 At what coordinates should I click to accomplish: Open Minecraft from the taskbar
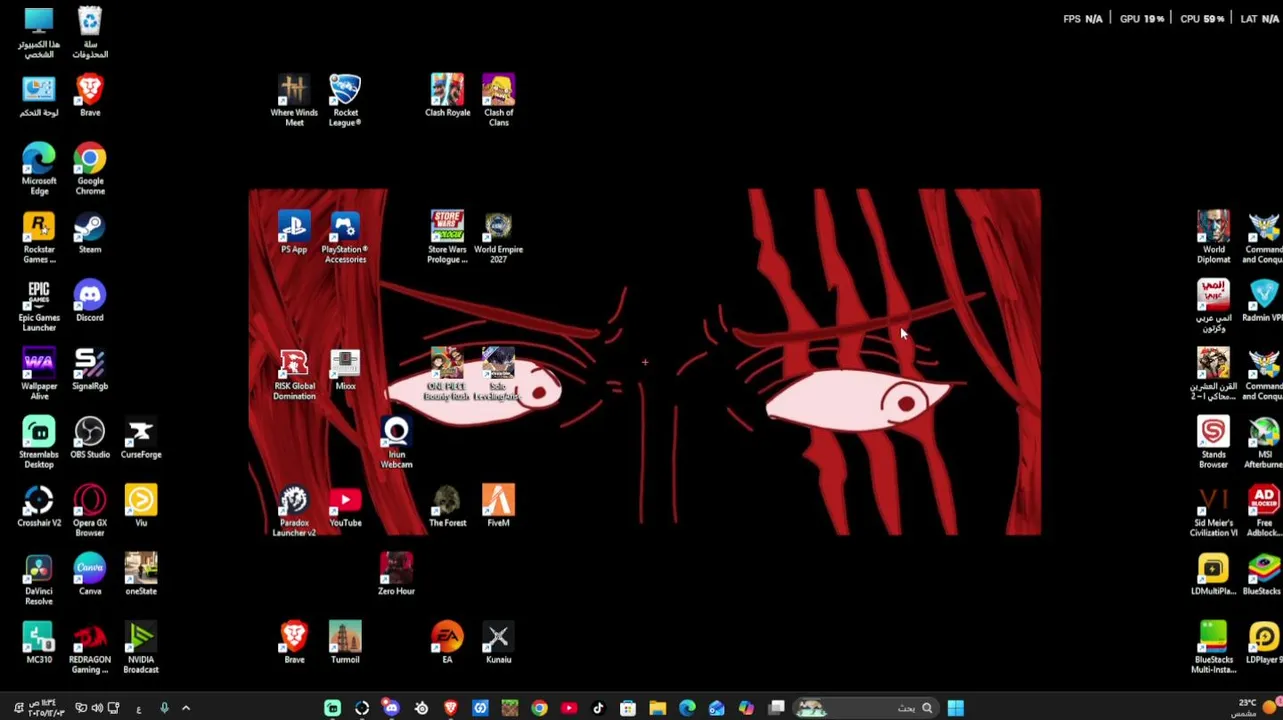click(x=510, y=708)
